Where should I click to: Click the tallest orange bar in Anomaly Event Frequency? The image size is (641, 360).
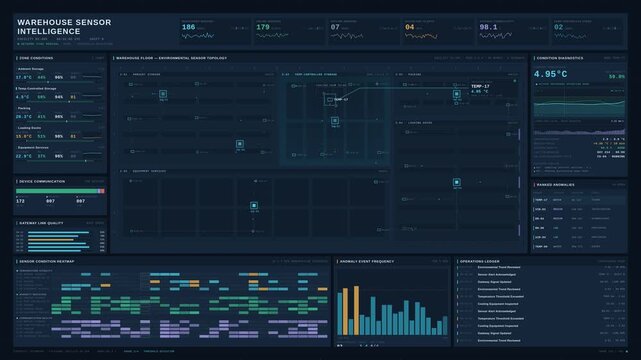[356, 311]
